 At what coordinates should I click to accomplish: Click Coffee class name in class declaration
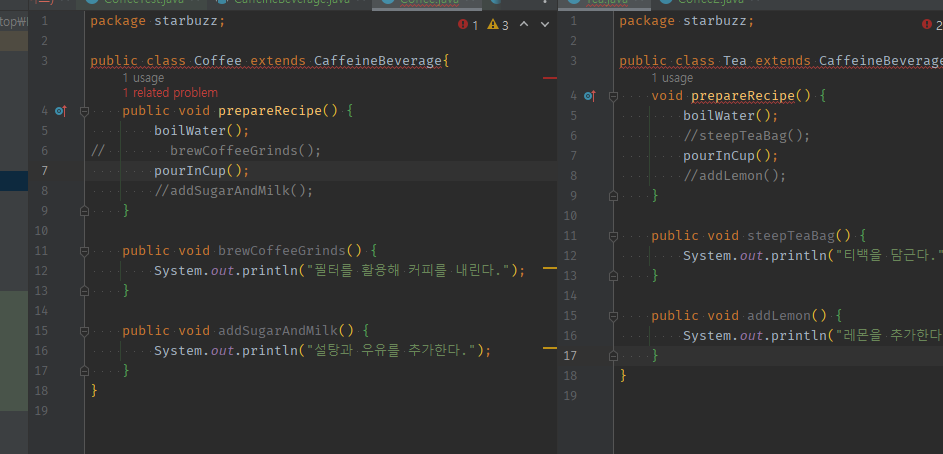click(x=218, y=61)
